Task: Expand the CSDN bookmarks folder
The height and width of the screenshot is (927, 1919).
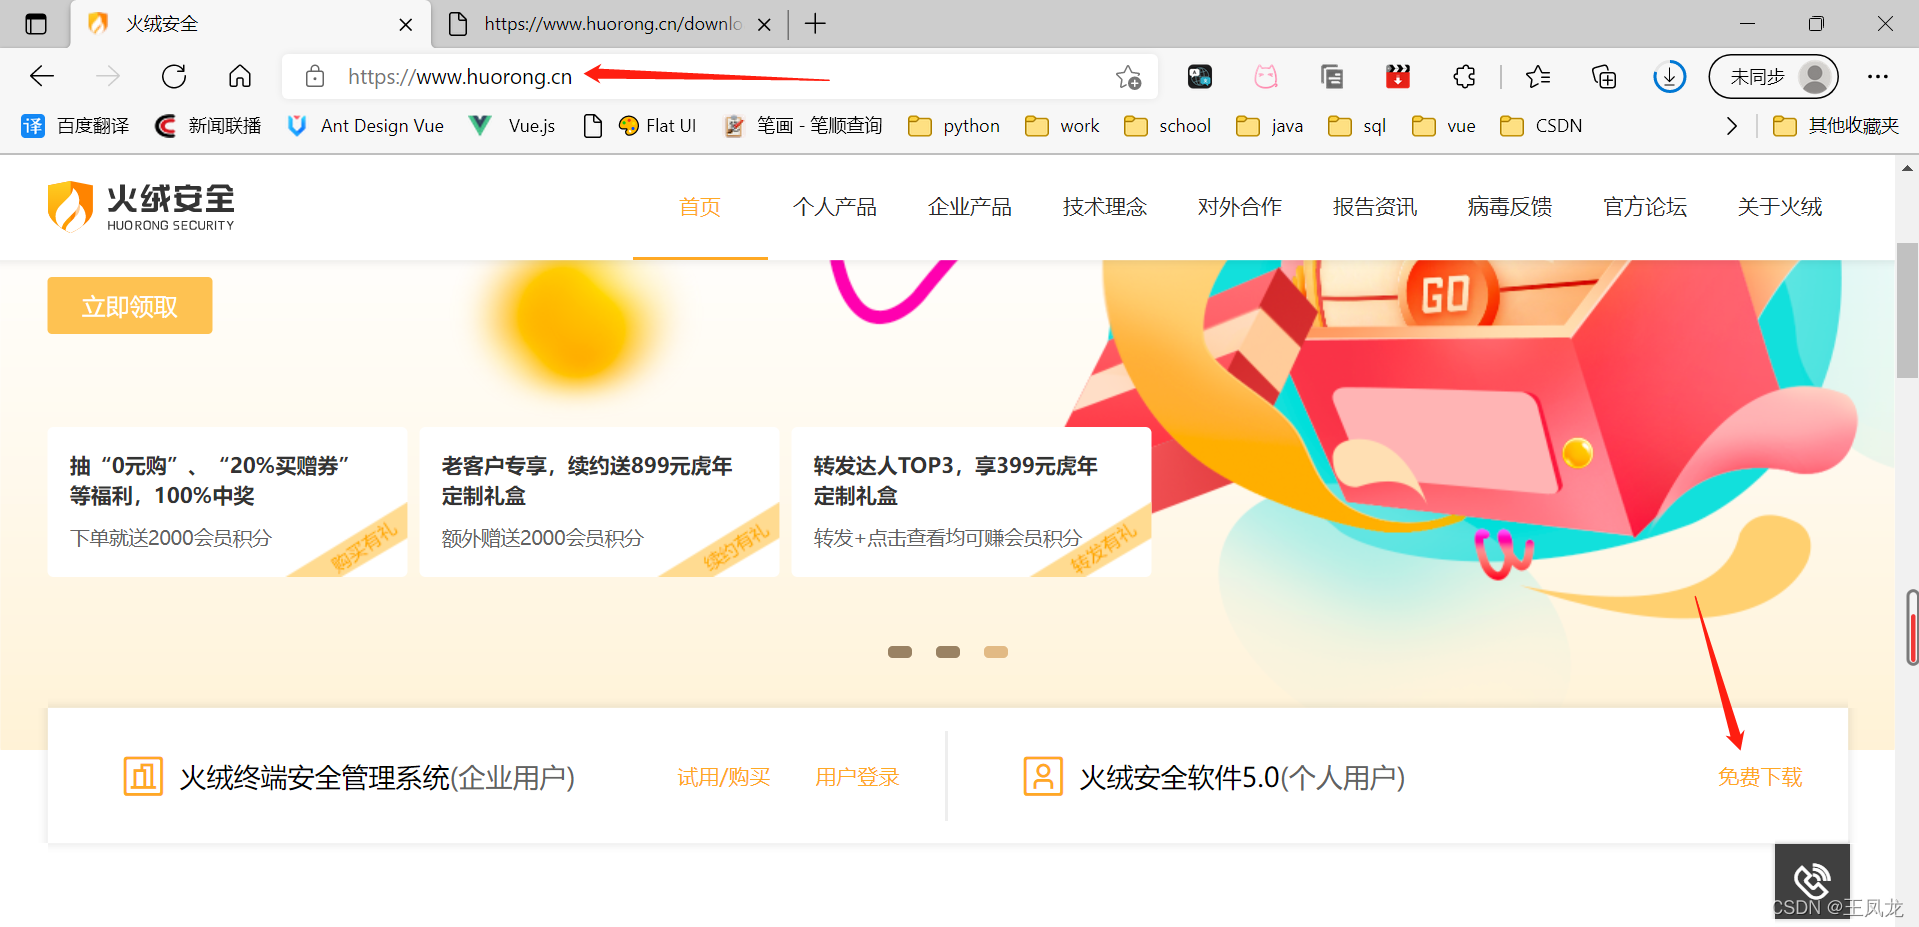Action: [1541, 126]
